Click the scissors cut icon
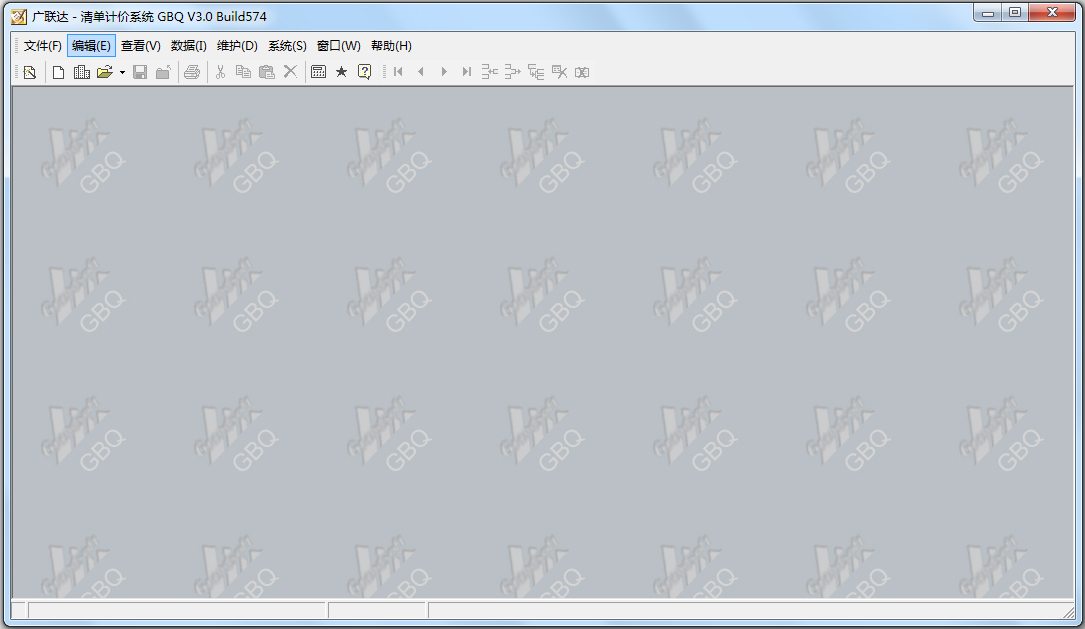Screen dimensions: 1085x629 221,72
